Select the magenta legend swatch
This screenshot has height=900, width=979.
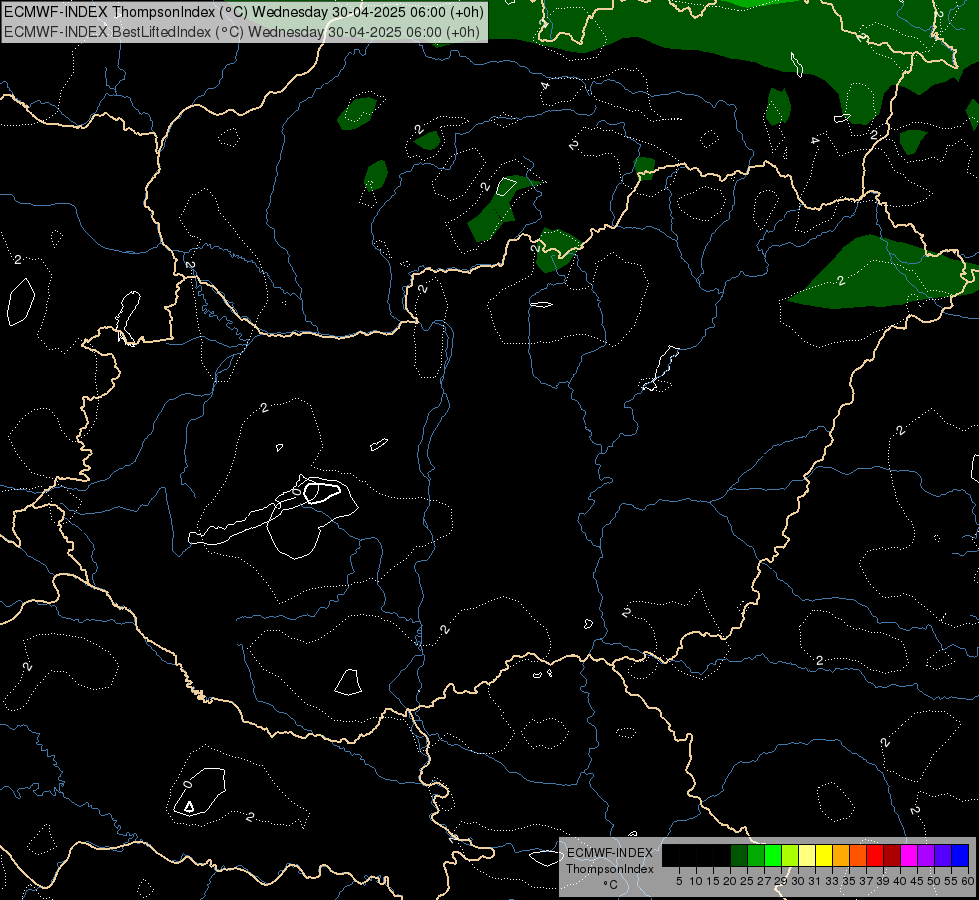tap(909, 855)
